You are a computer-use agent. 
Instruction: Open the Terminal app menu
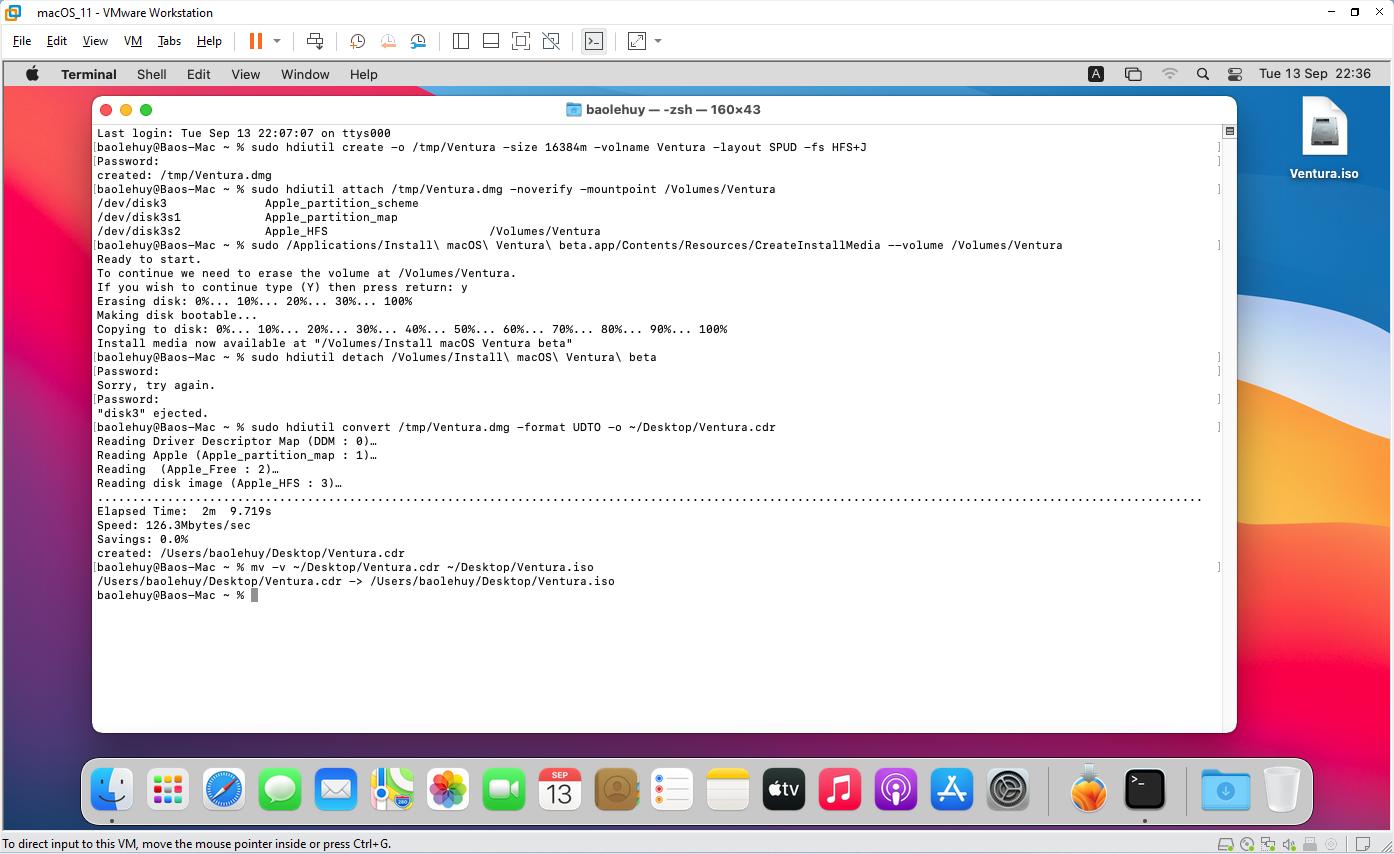[89, 74]
